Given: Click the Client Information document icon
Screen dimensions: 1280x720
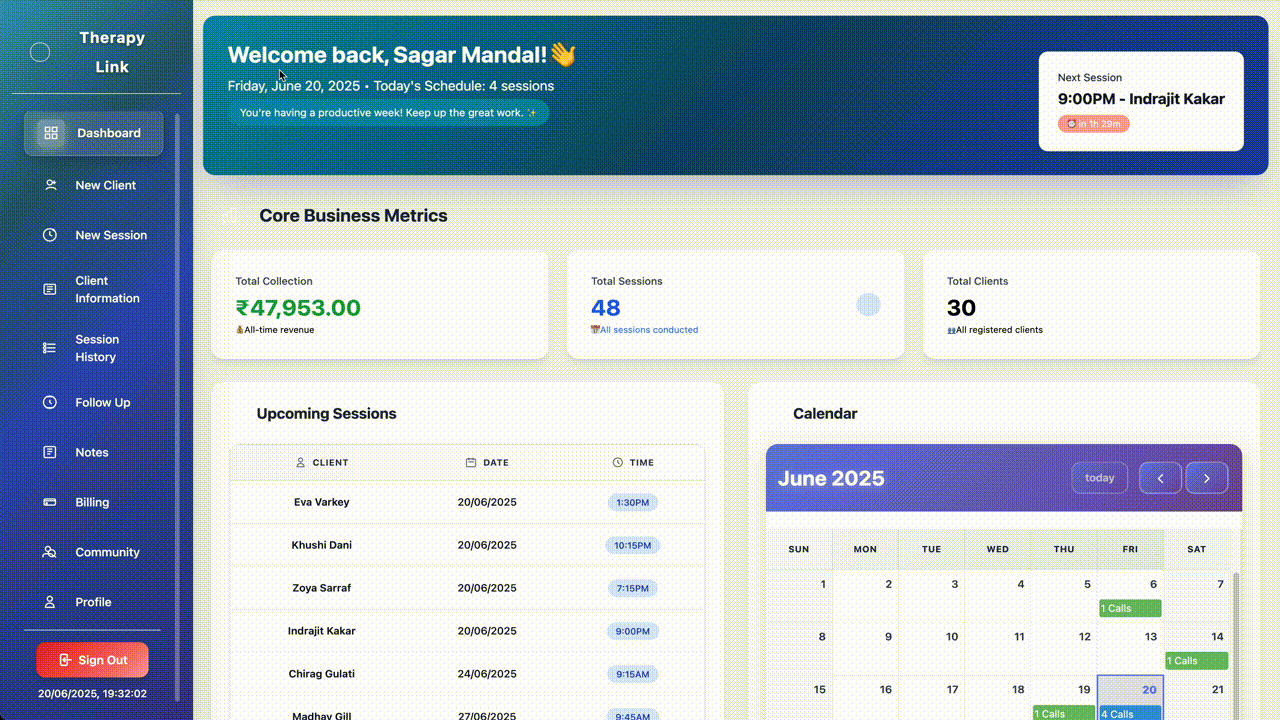Looking at the screenshot, I should [x=50, y=289].
